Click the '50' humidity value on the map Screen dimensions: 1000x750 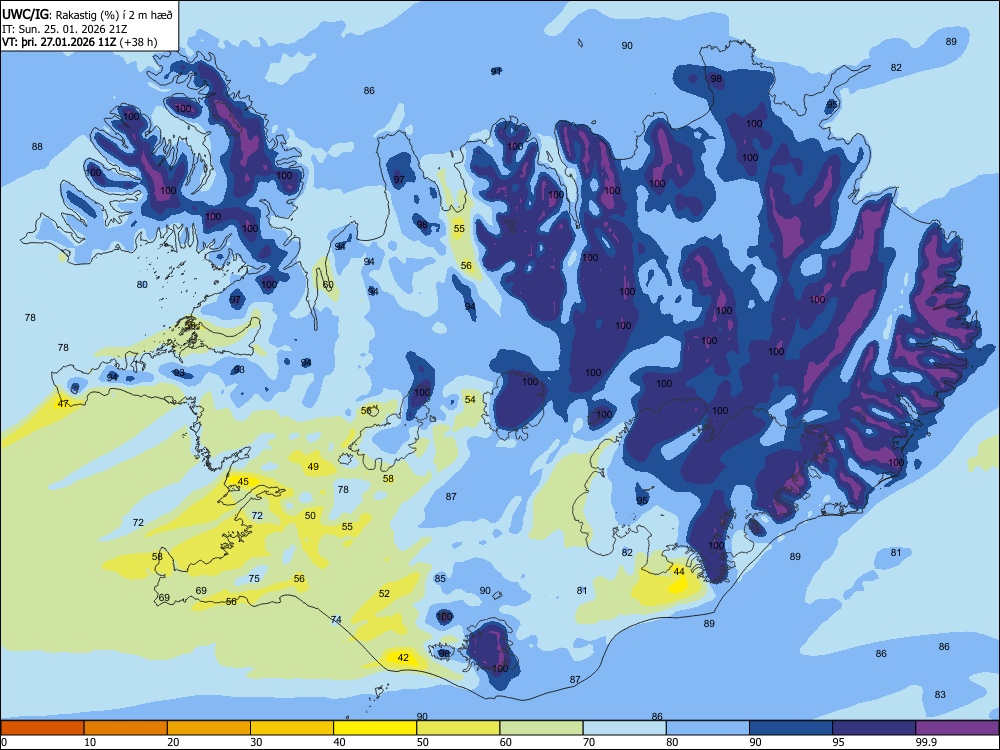[310, 515]
